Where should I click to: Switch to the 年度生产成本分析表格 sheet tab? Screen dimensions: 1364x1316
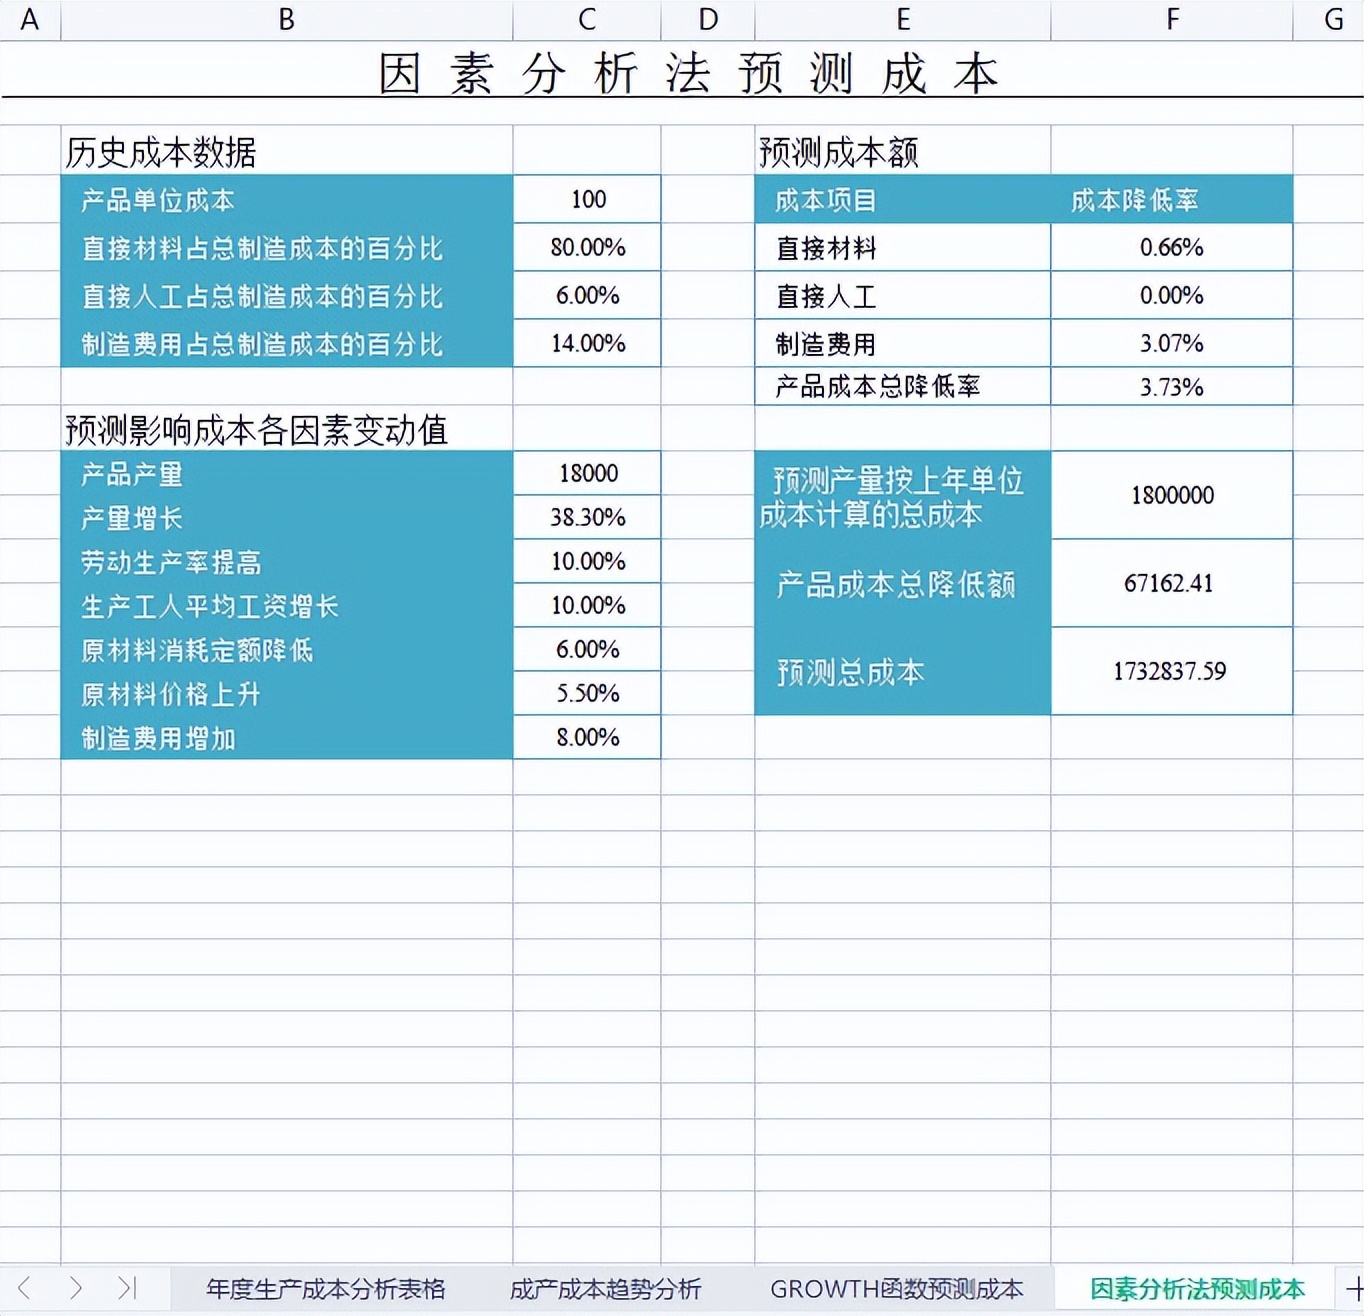pos(327,1288)
